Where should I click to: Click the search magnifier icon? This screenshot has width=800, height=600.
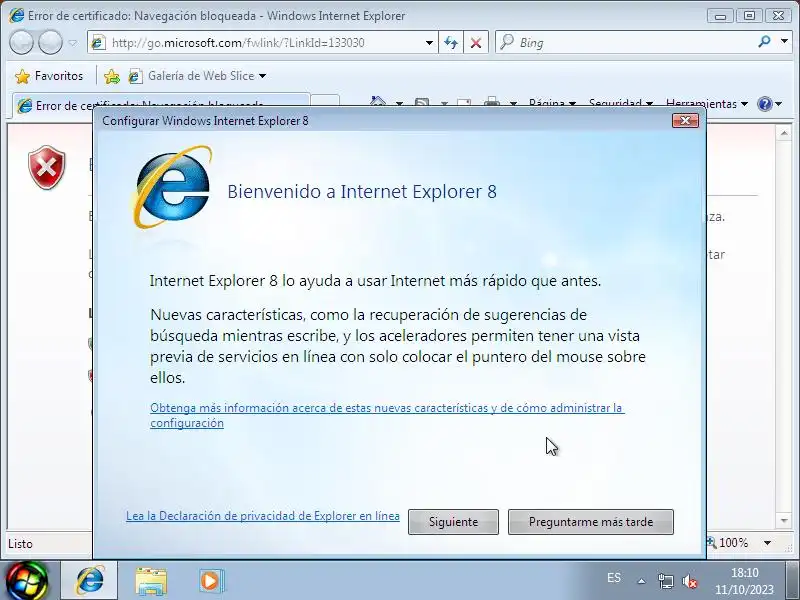pos(764,42)
